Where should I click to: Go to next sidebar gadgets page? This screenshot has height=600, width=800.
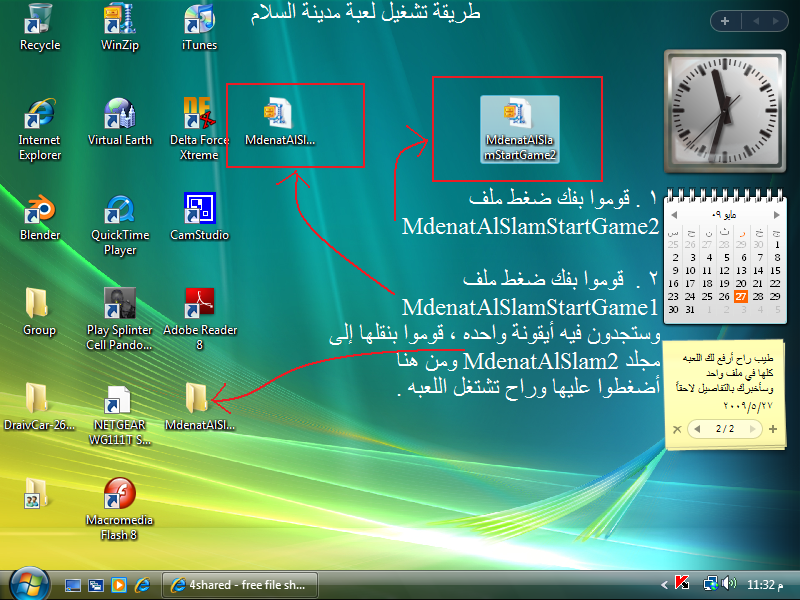click(776, 21)
